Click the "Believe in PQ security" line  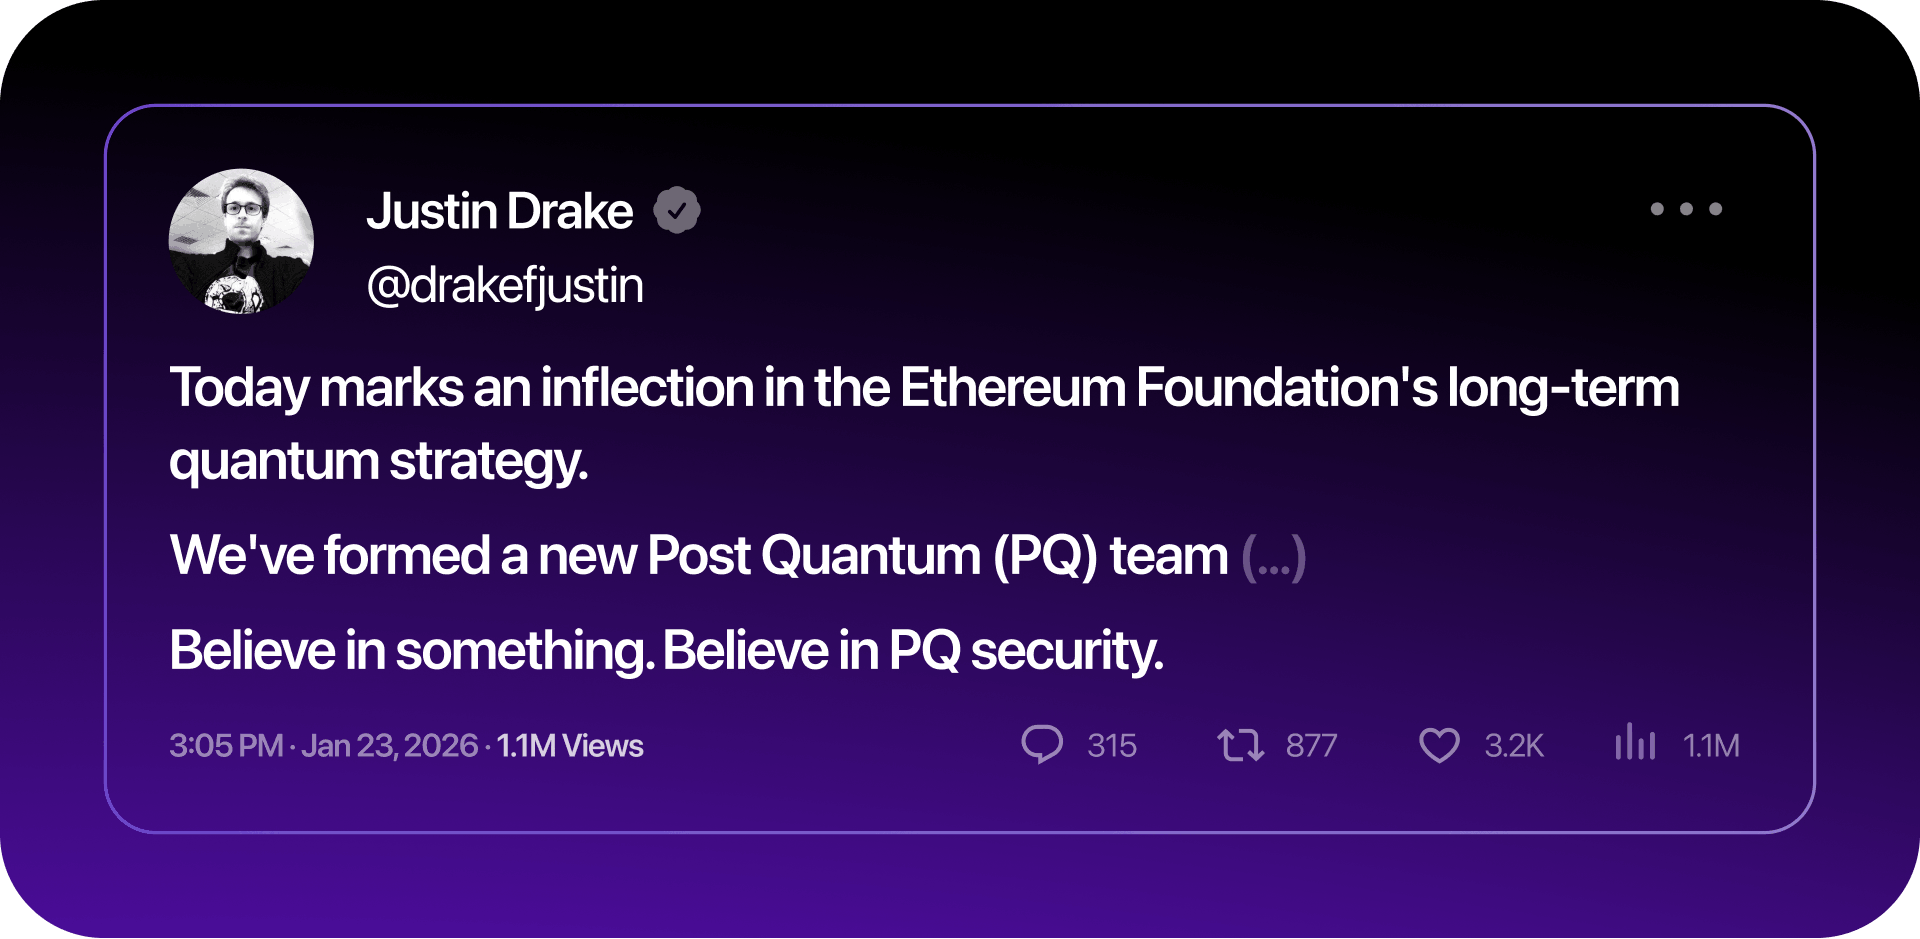point(666,651)
